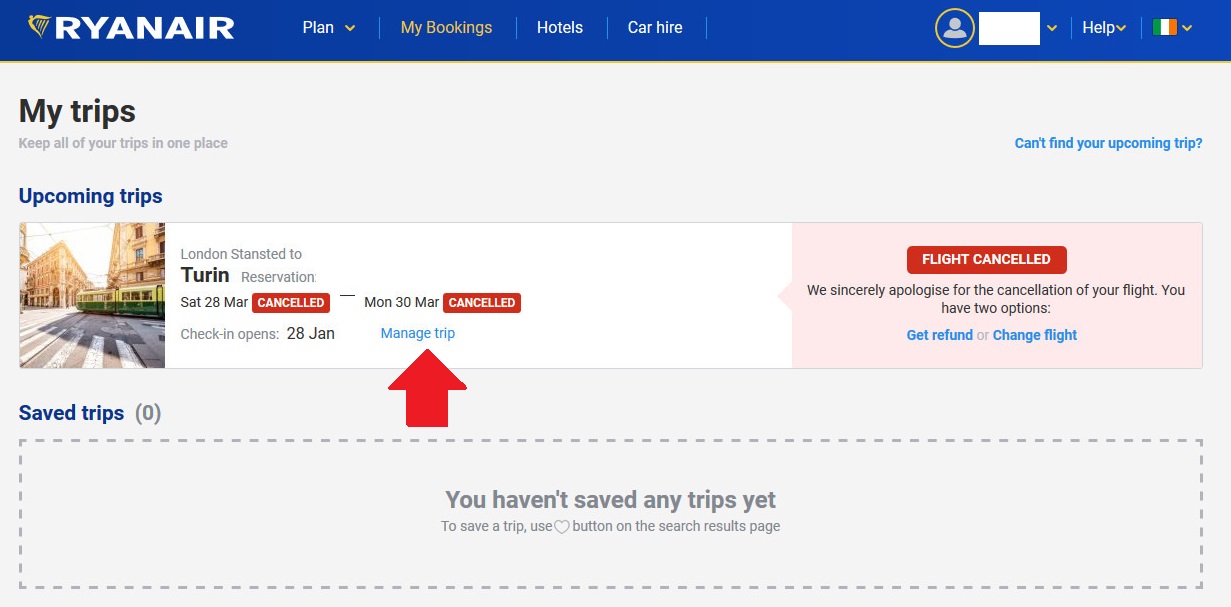Choose the Get refund option

[x=939, y=335]
